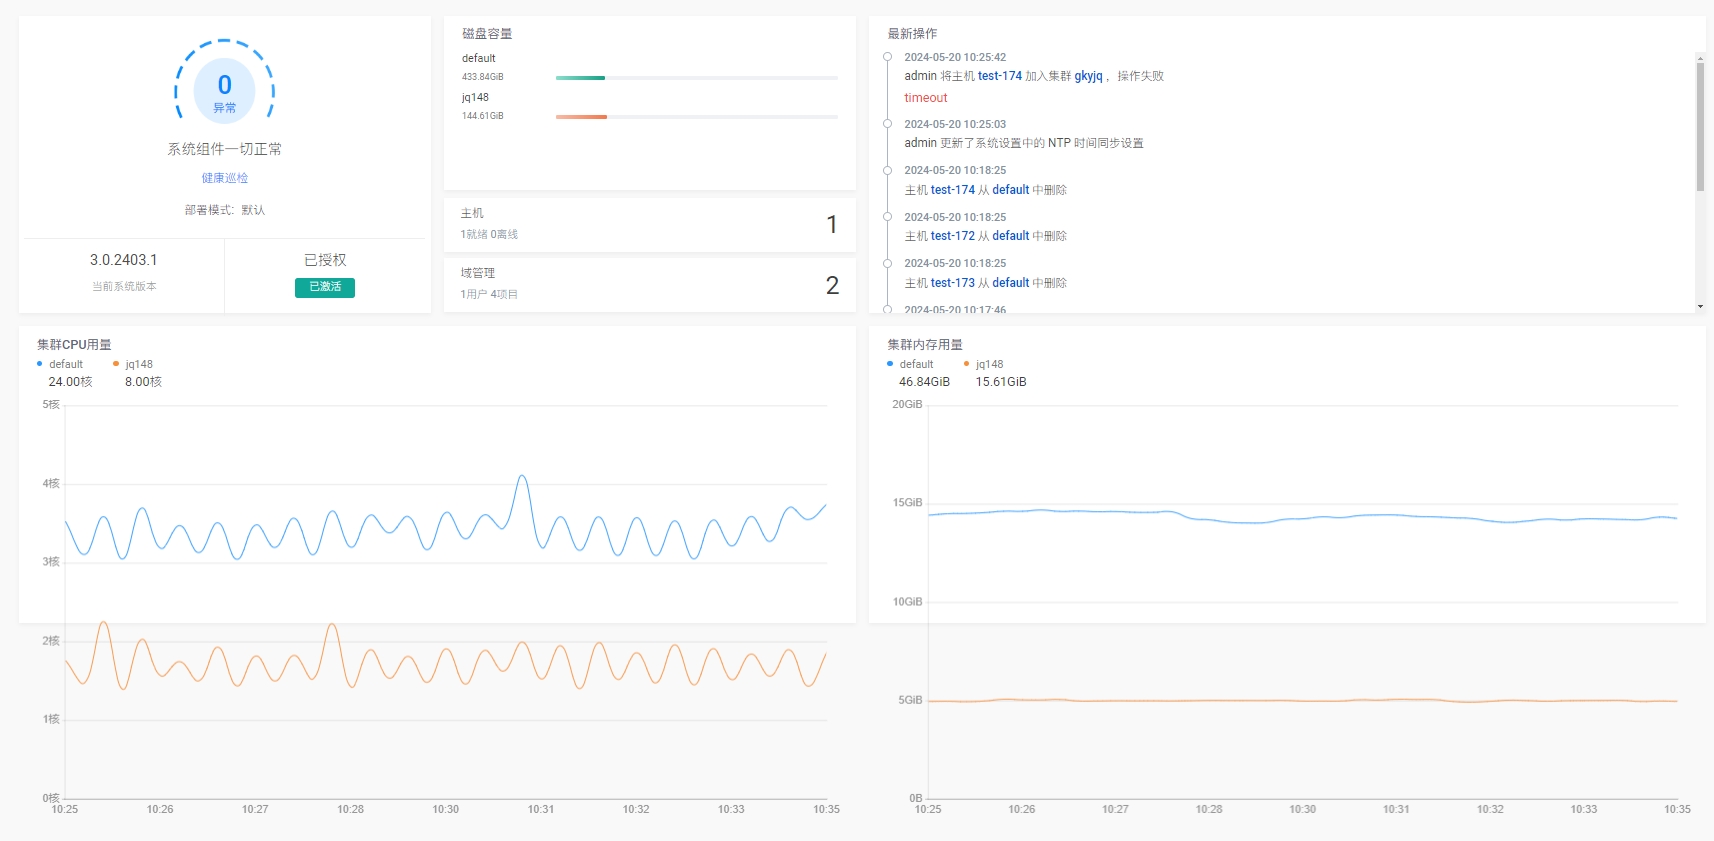Open the test-172 host link
This screenshot has width=1714, height=841.
tap(952, 236)
